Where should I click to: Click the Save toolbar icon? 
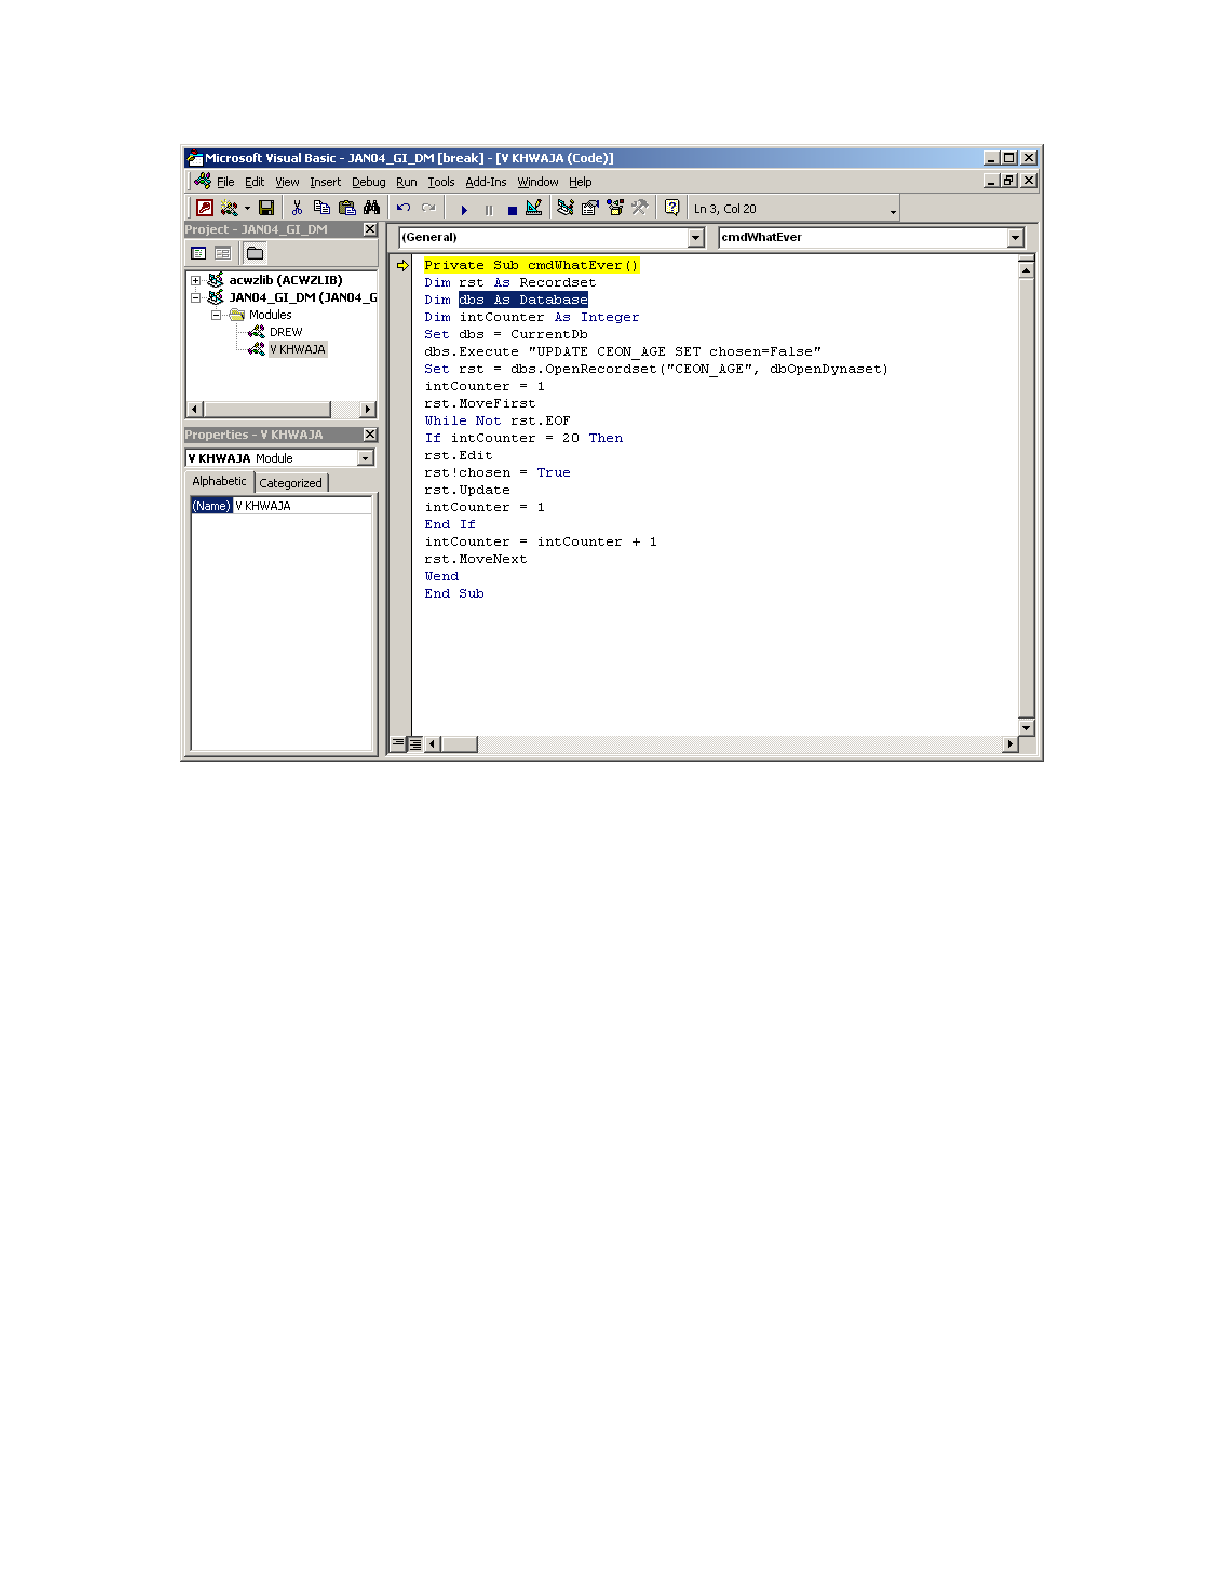pos(266,208)
